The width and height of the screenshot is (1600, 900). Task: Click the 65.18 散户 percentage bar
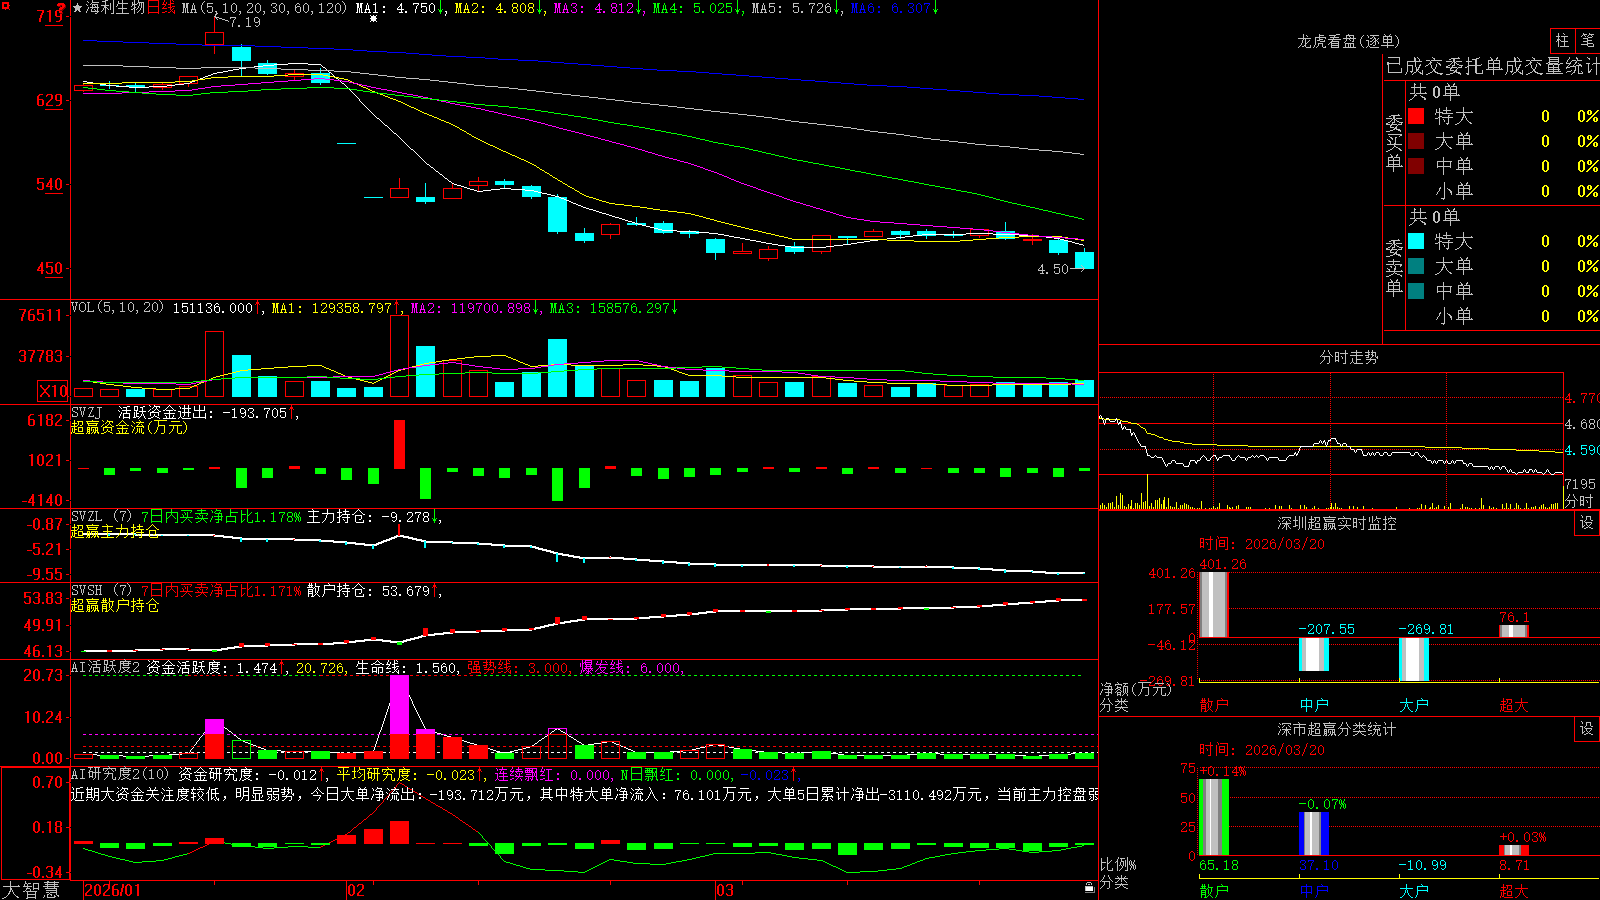pyautogui.click(x=1214, y=817)
